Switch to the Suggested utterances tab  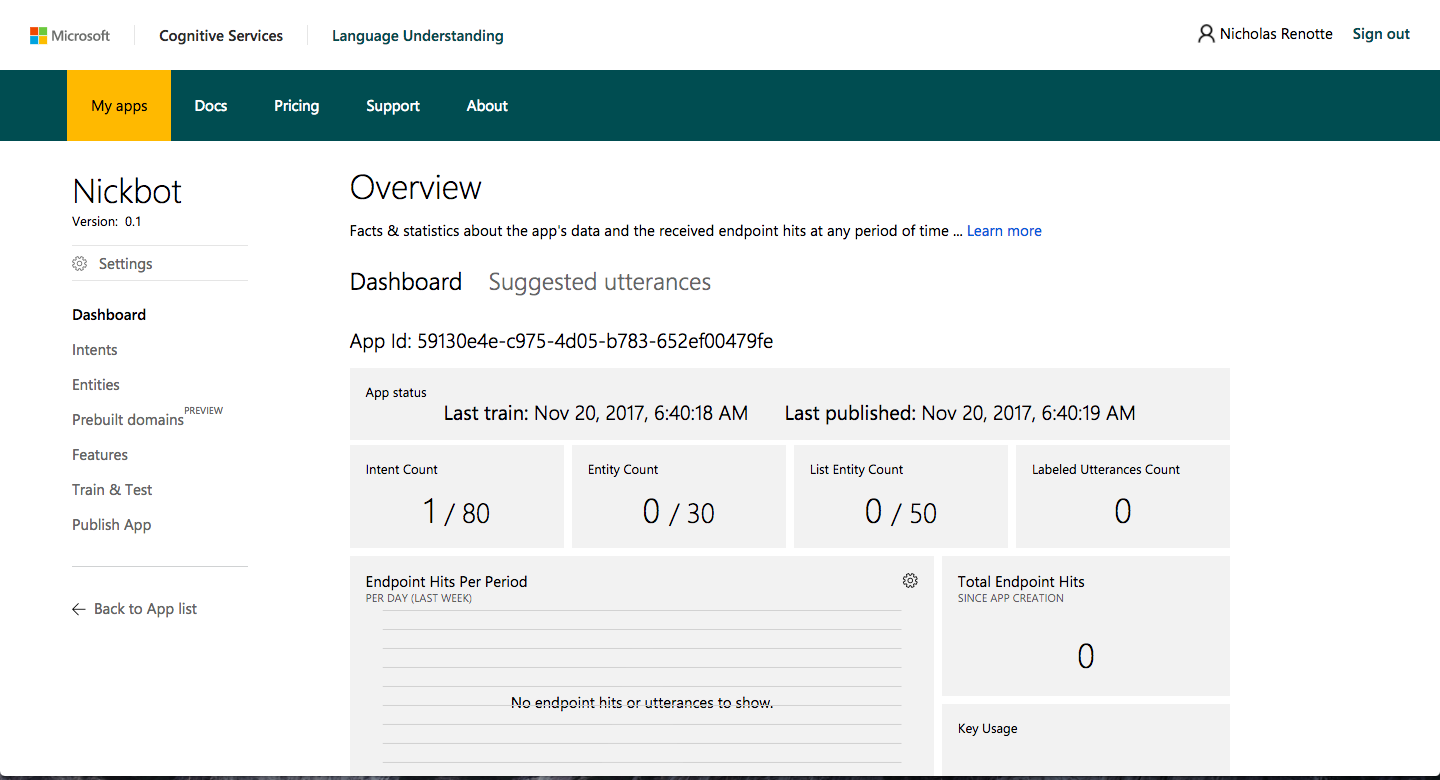(600, 282)
